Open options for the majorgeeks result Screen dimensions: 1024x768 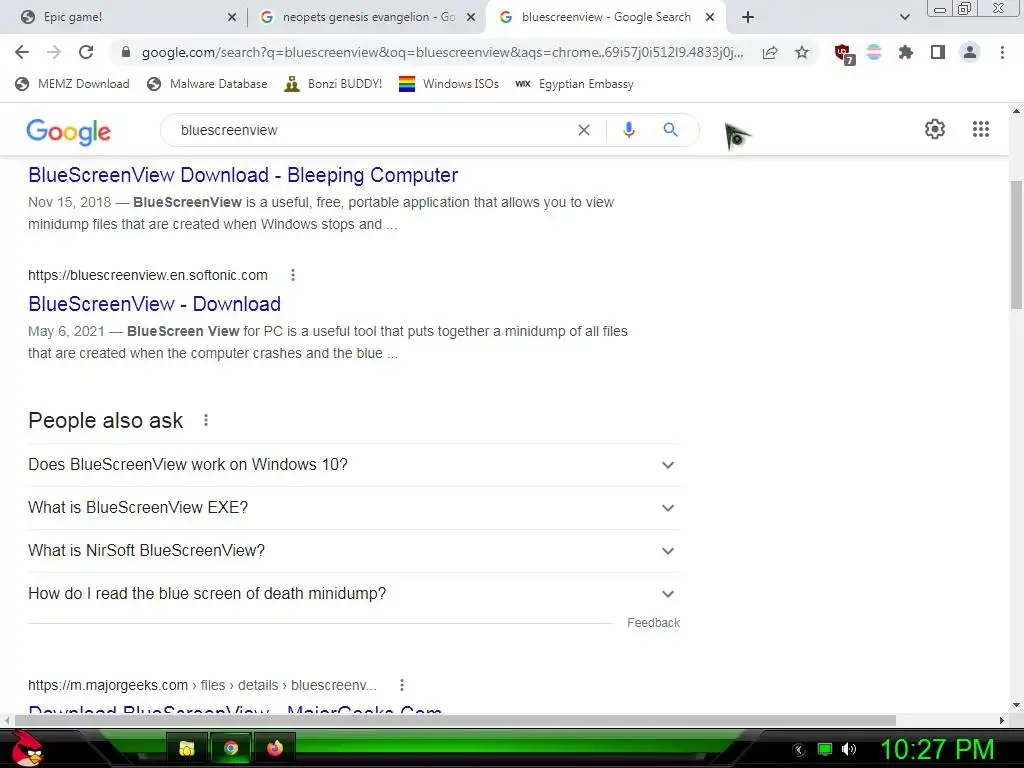(x=402, y=685)
